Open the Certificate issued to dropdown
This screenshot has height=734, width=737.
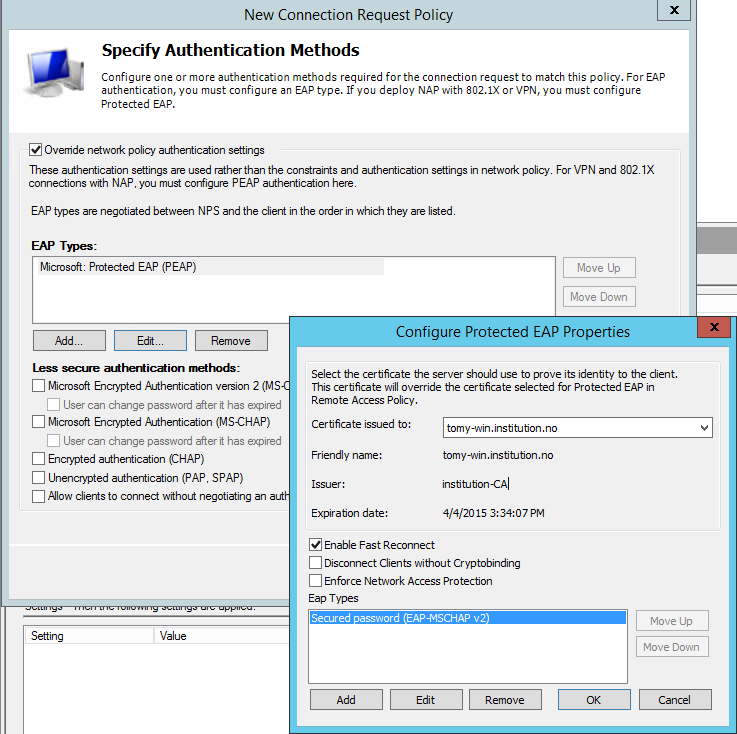pyautogui.click(x=577, y=428)
